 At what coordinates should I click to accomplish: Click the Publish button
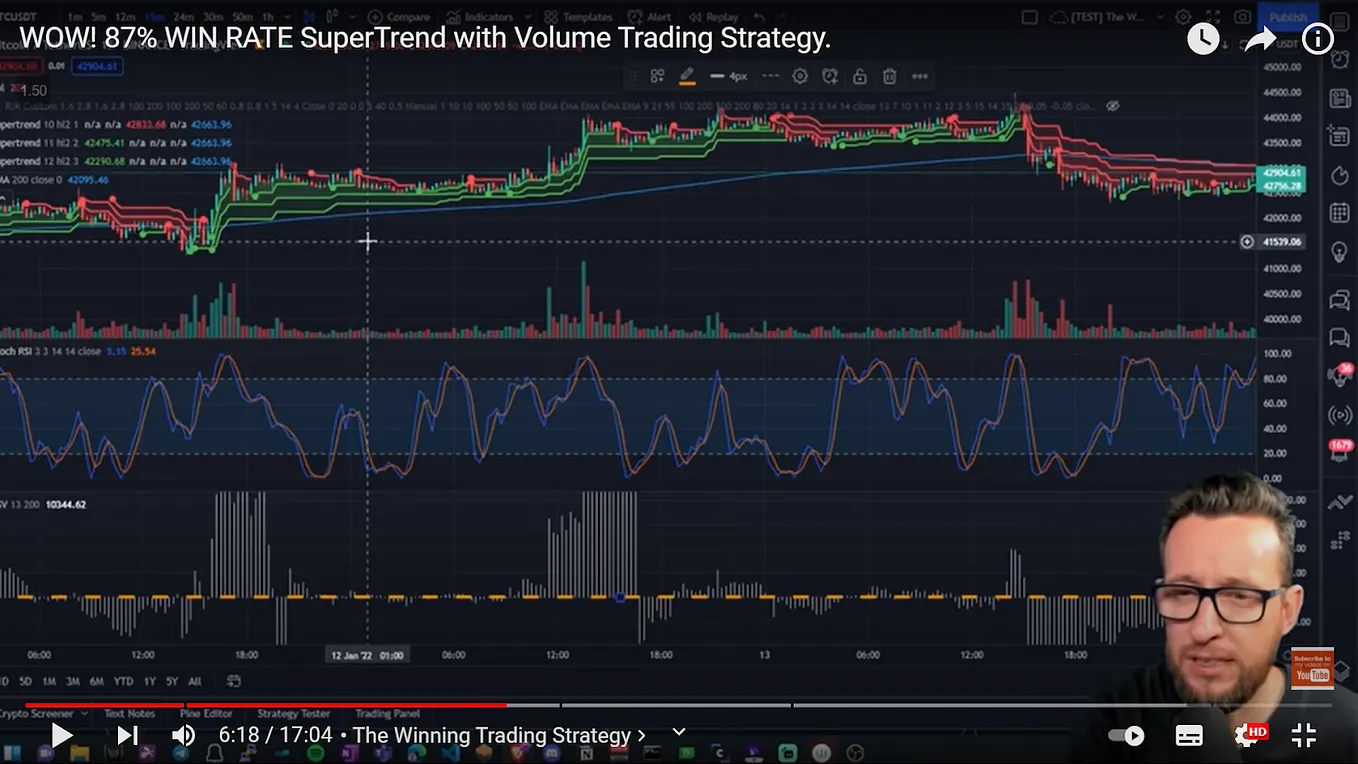1288,17
